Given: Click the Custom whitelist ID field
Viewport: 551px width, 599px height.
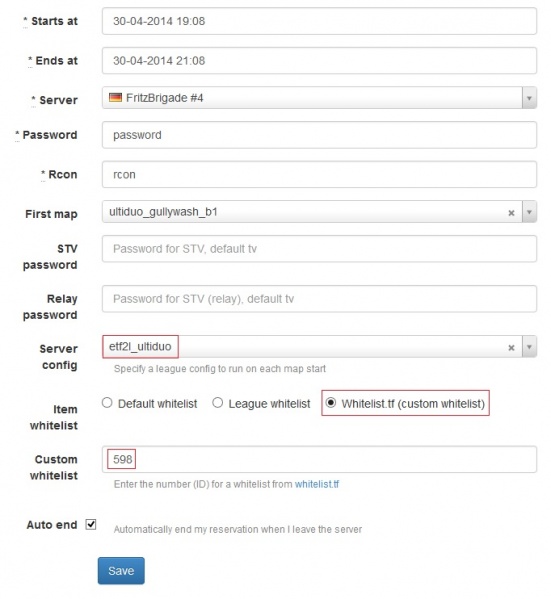Looking at the screenshot, I should pyautogui.click(x=319, y=459).
